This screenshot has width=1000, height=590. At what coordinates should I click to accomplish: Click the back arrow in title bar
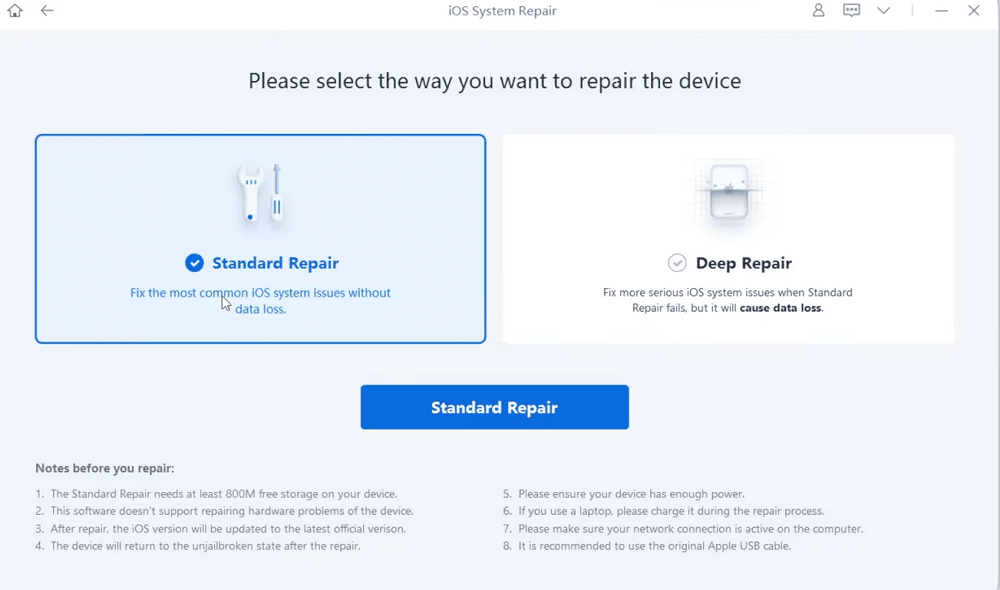pyautogui.click(x=47, y=11)
